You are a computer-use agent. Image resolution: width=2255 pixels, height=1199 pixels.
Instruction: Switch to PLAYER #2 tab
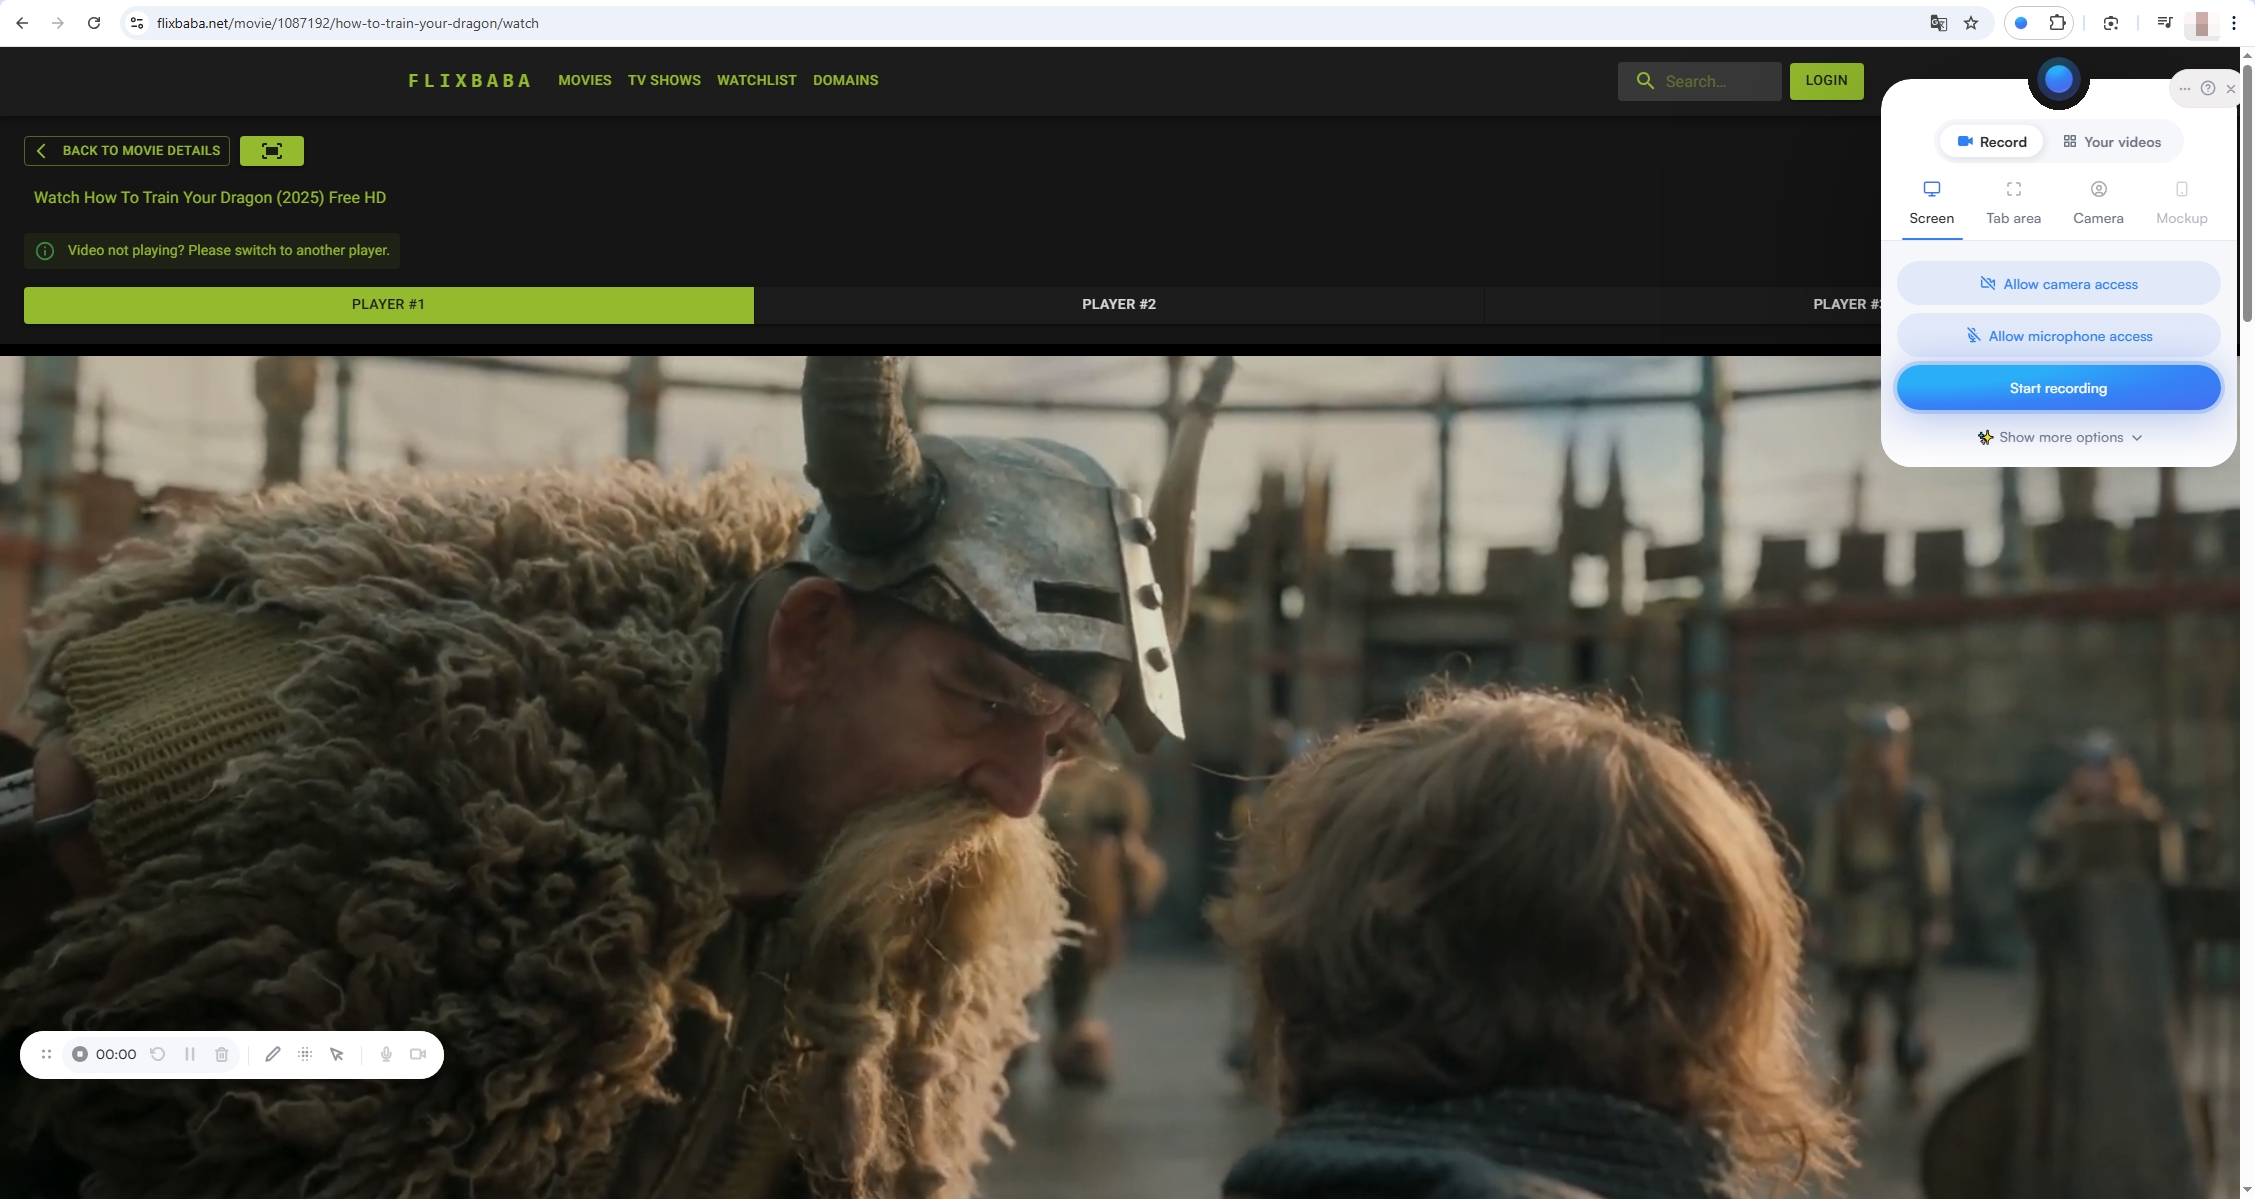(x=1119, y=305)
